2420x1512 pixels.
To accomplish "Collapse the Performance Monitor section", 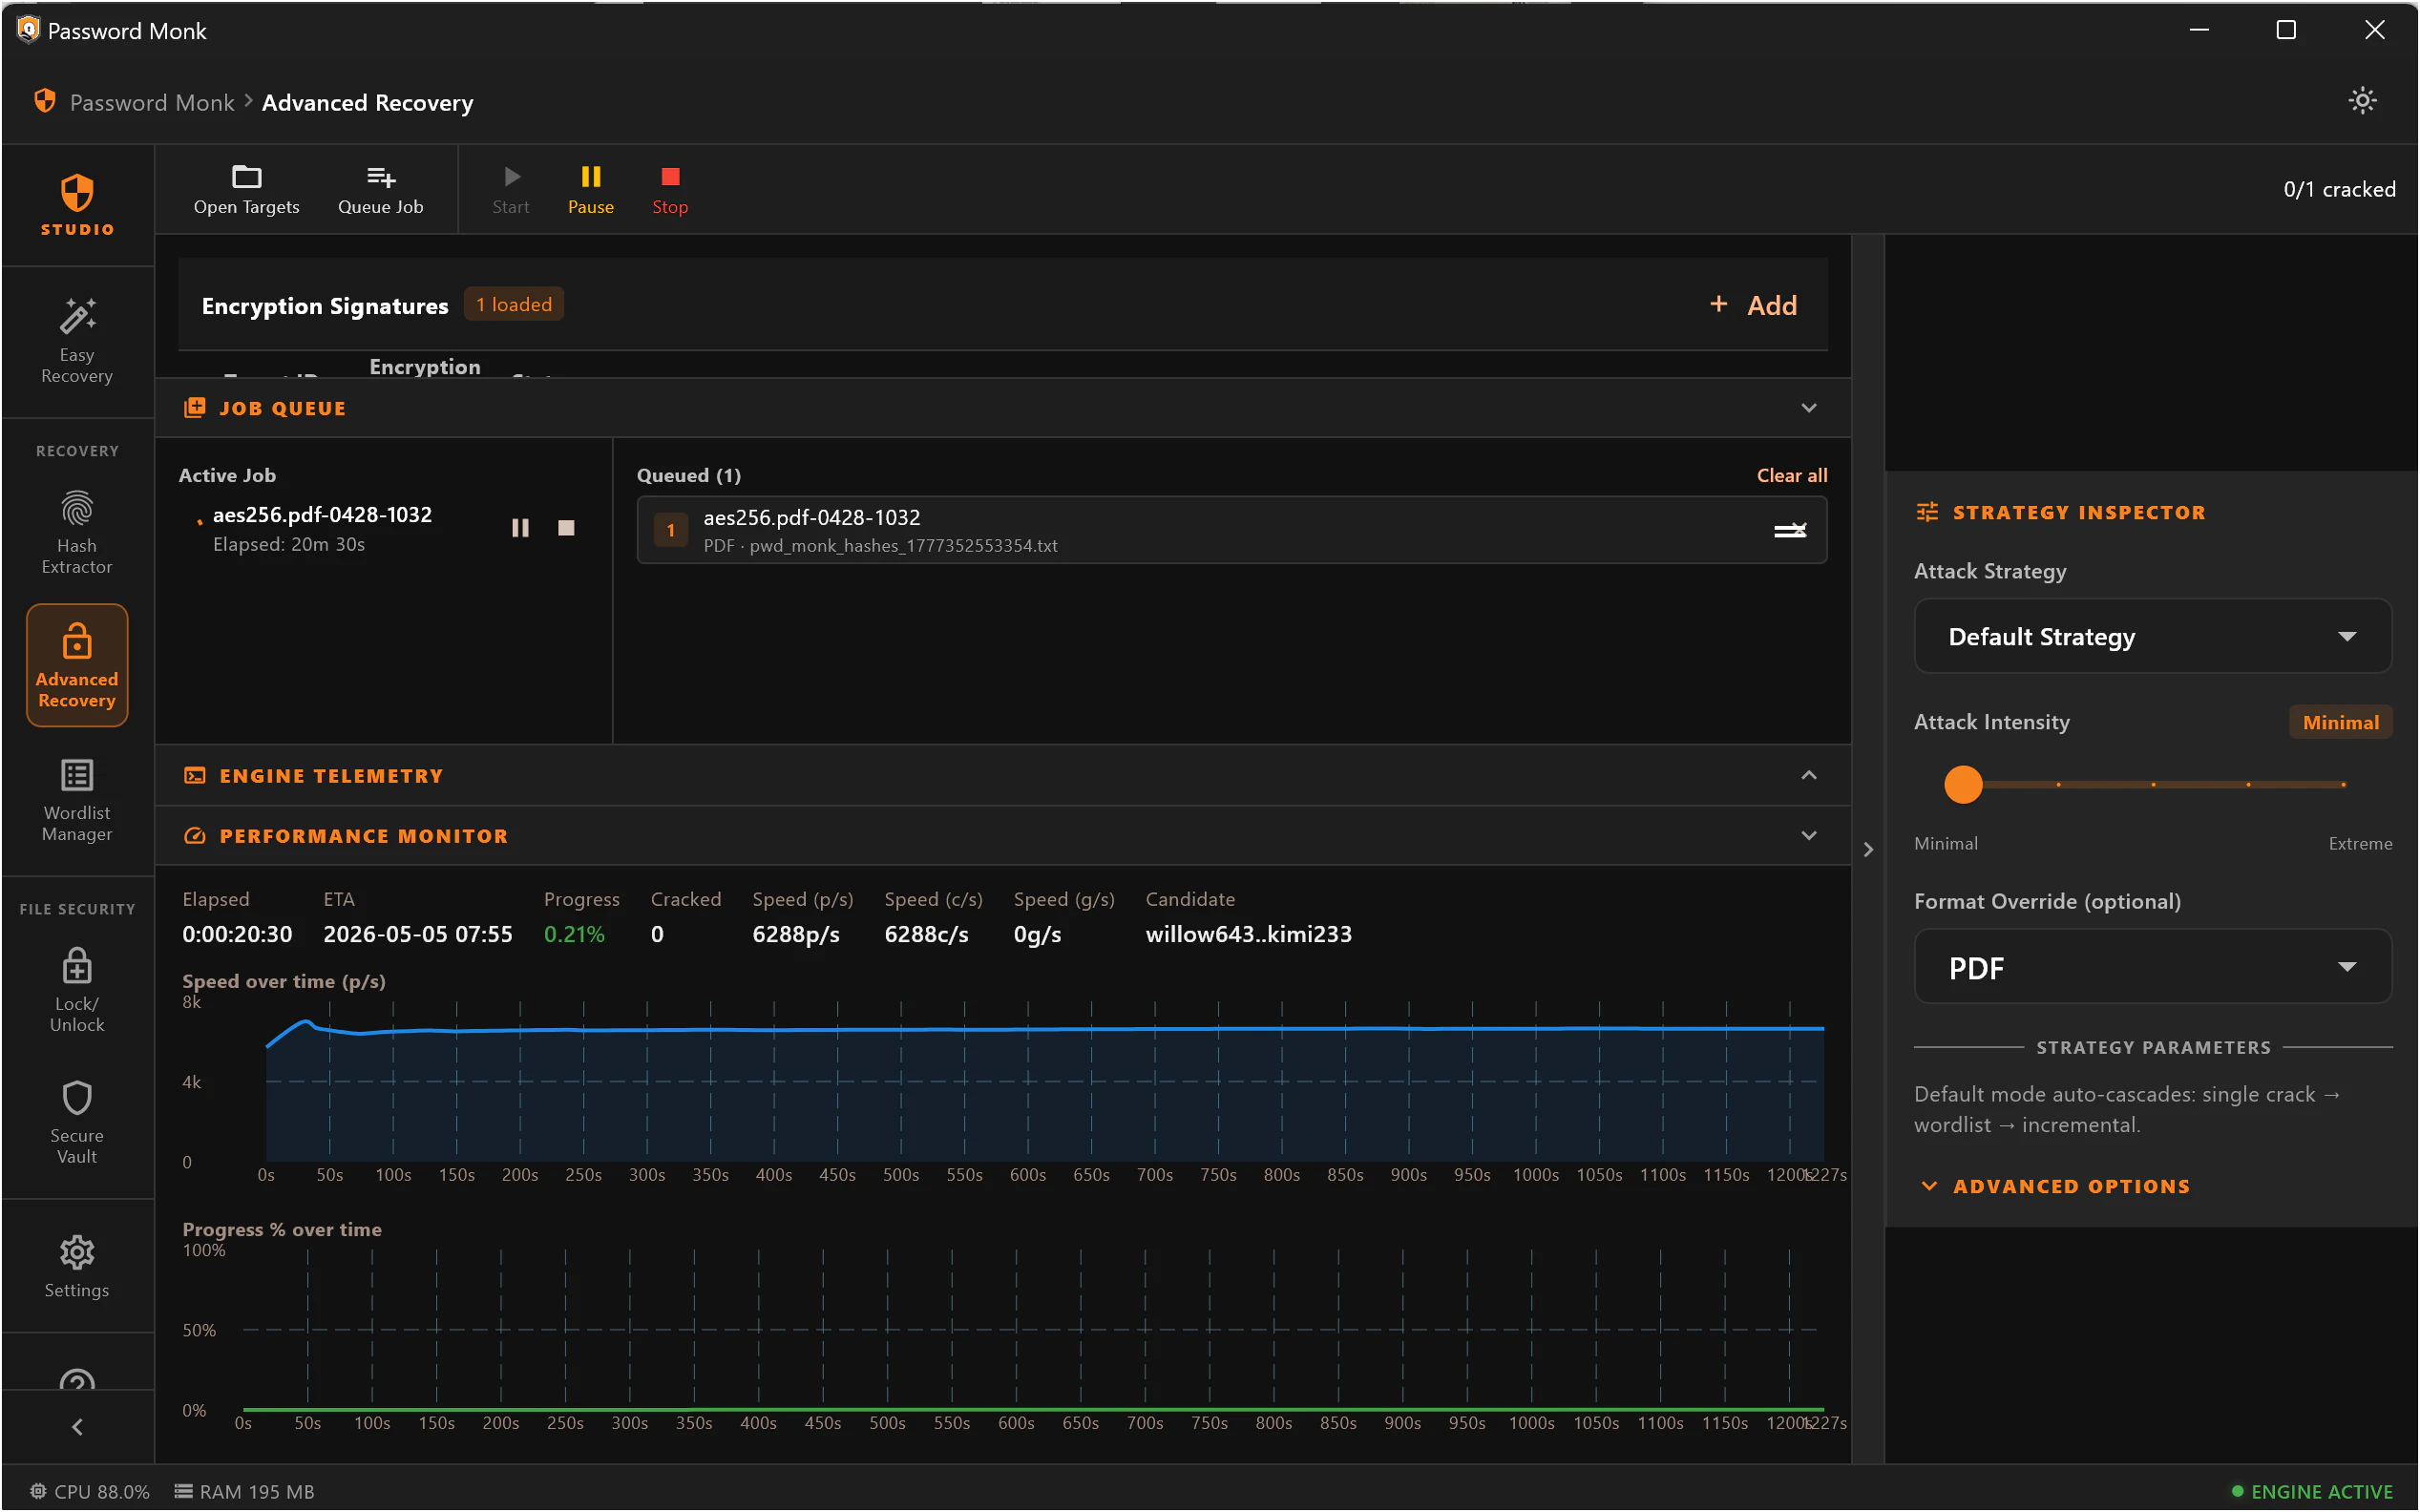I will (x=1808, y=835).
